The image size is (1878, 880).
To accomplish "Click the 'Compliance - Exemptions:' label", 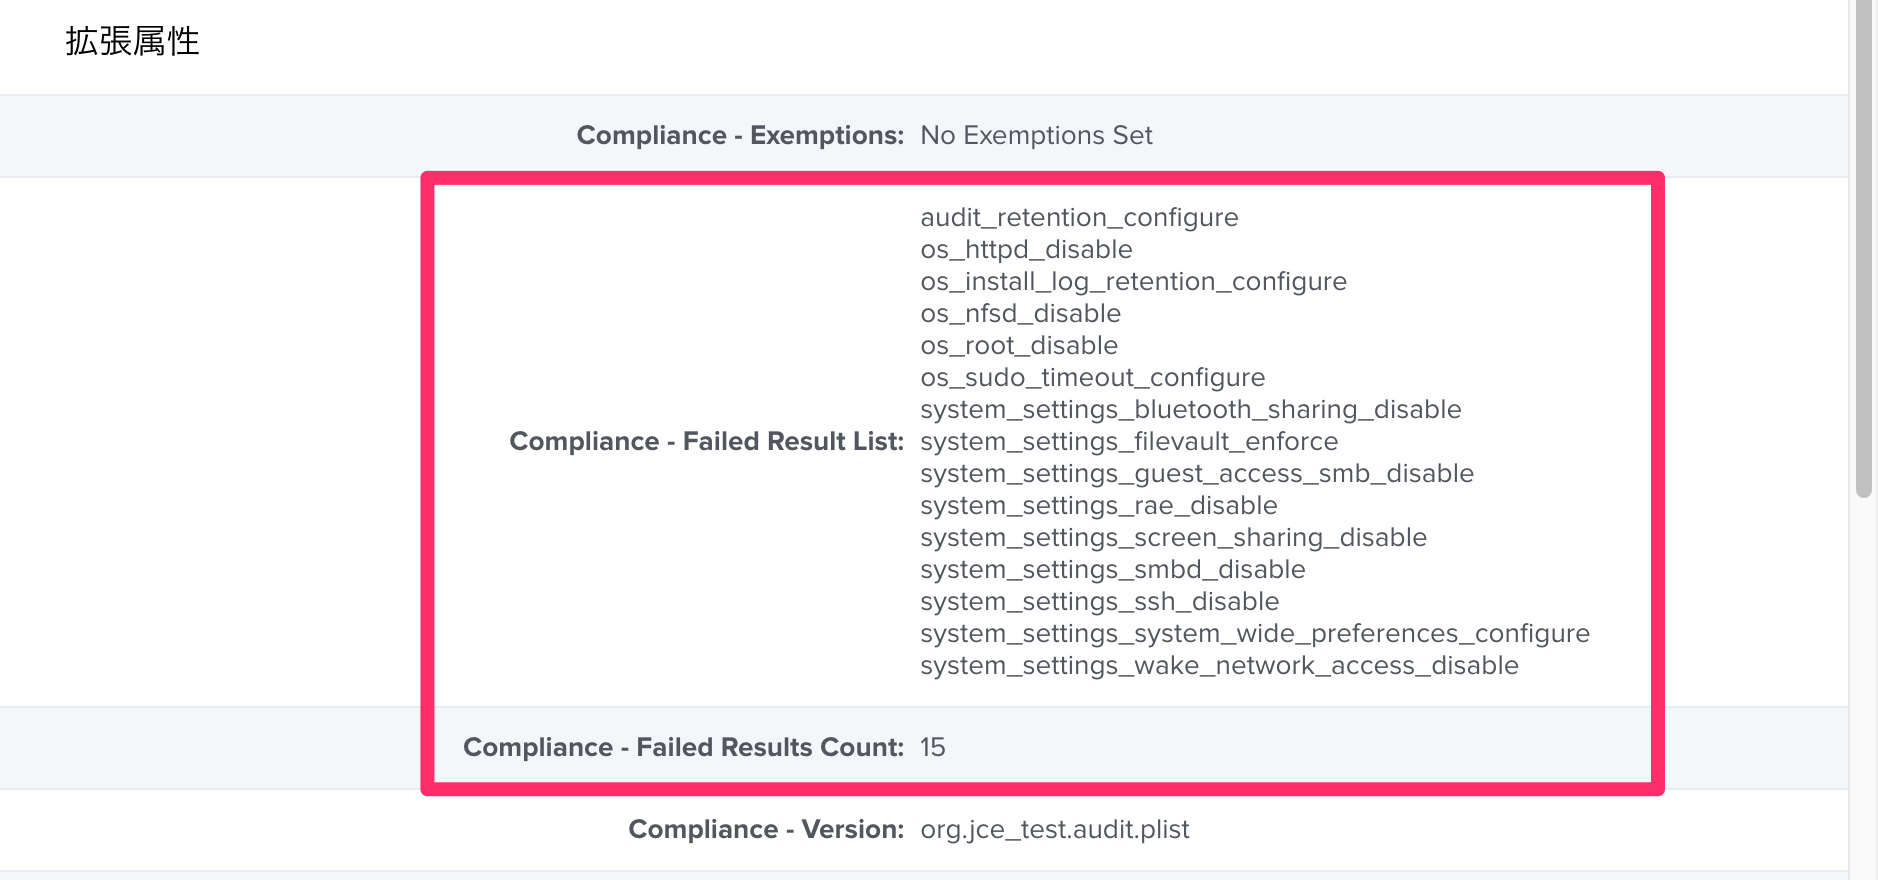I will 740,135.
